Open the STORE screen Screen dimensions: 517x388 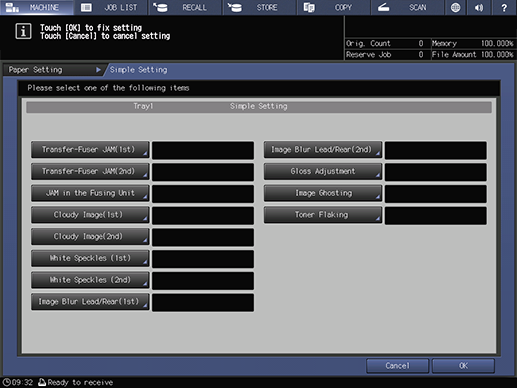[259, 7]
